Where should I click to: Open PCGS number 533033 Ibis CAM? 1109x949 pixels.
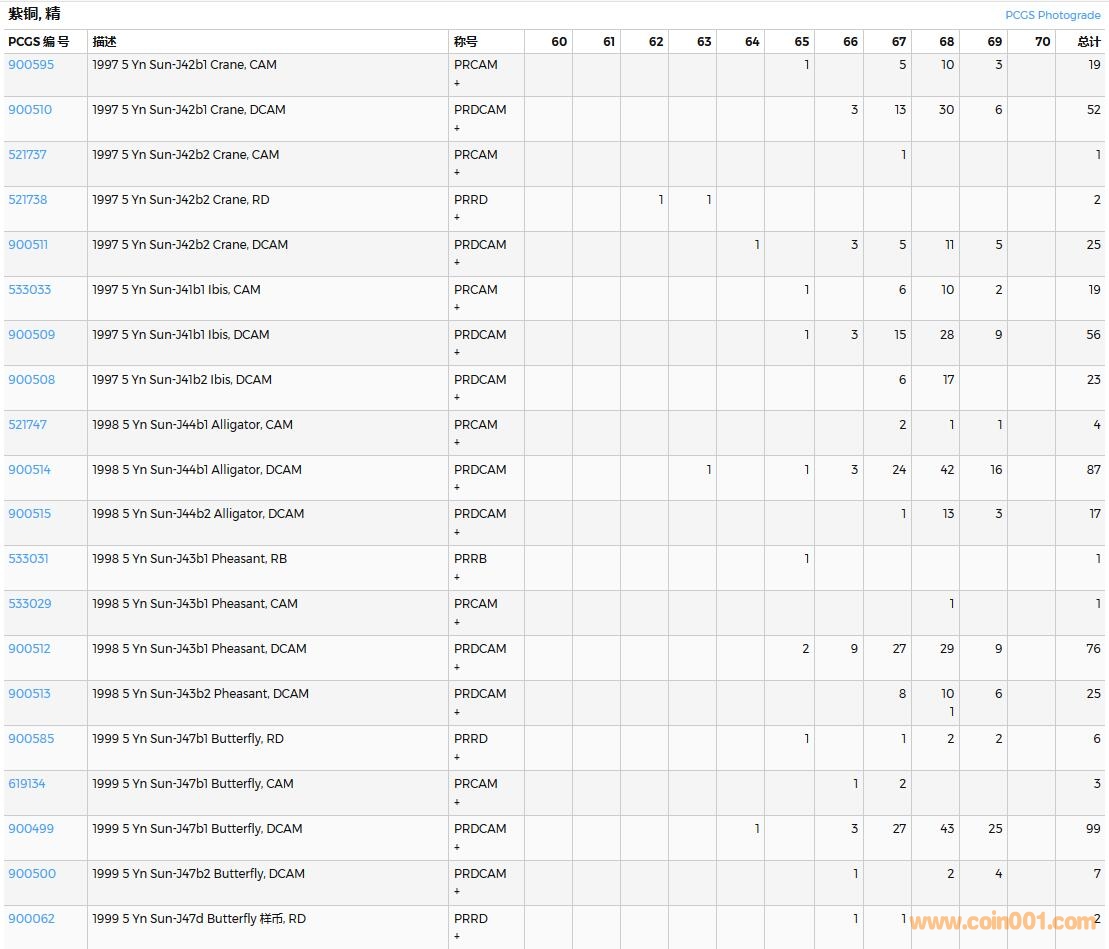tap(30, 290)
